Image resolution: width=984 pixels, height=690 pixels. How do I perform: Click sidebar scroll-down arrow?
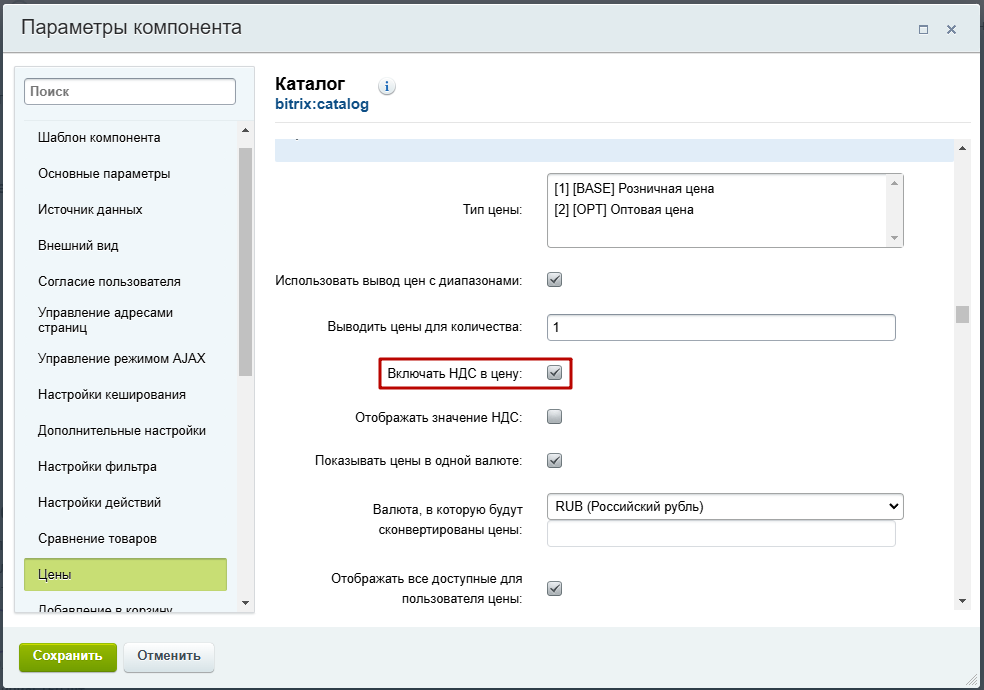coord(245,603)
